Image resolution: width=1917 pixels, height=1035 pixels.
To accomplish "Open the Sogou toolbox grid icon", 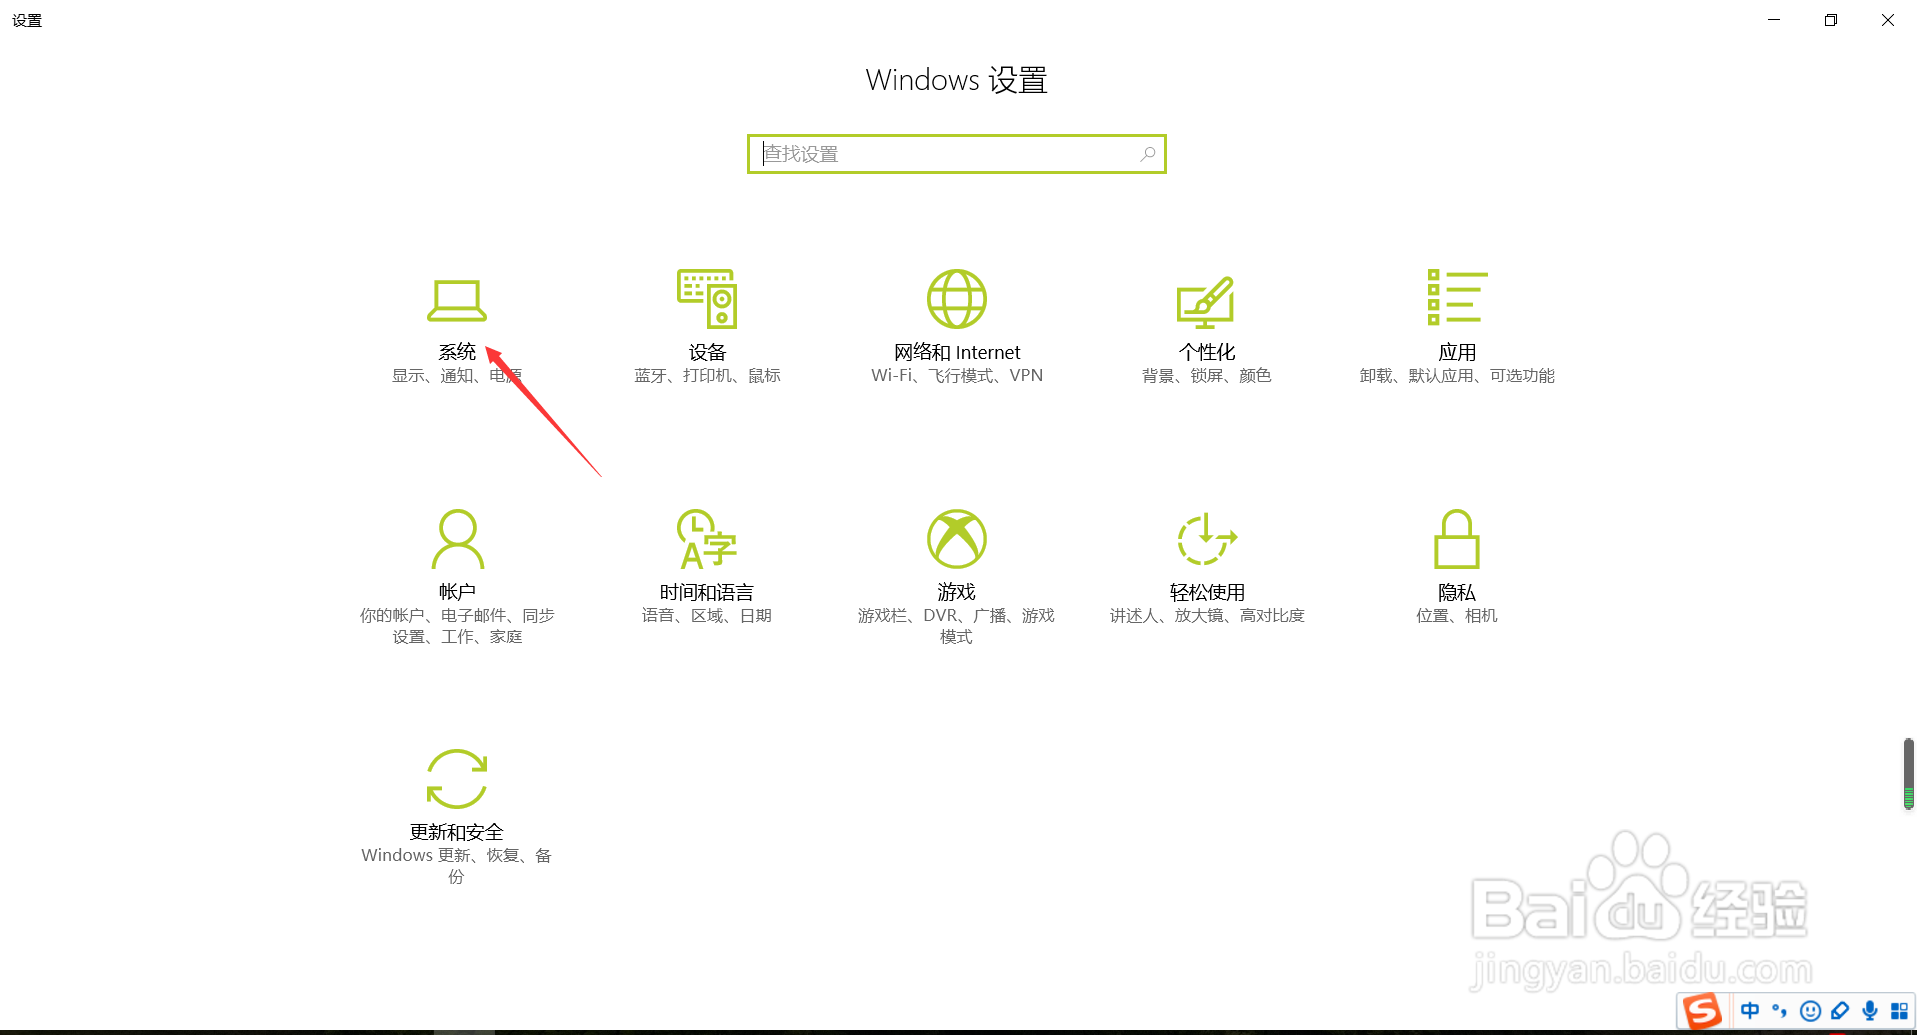I will (1899, 1011).
